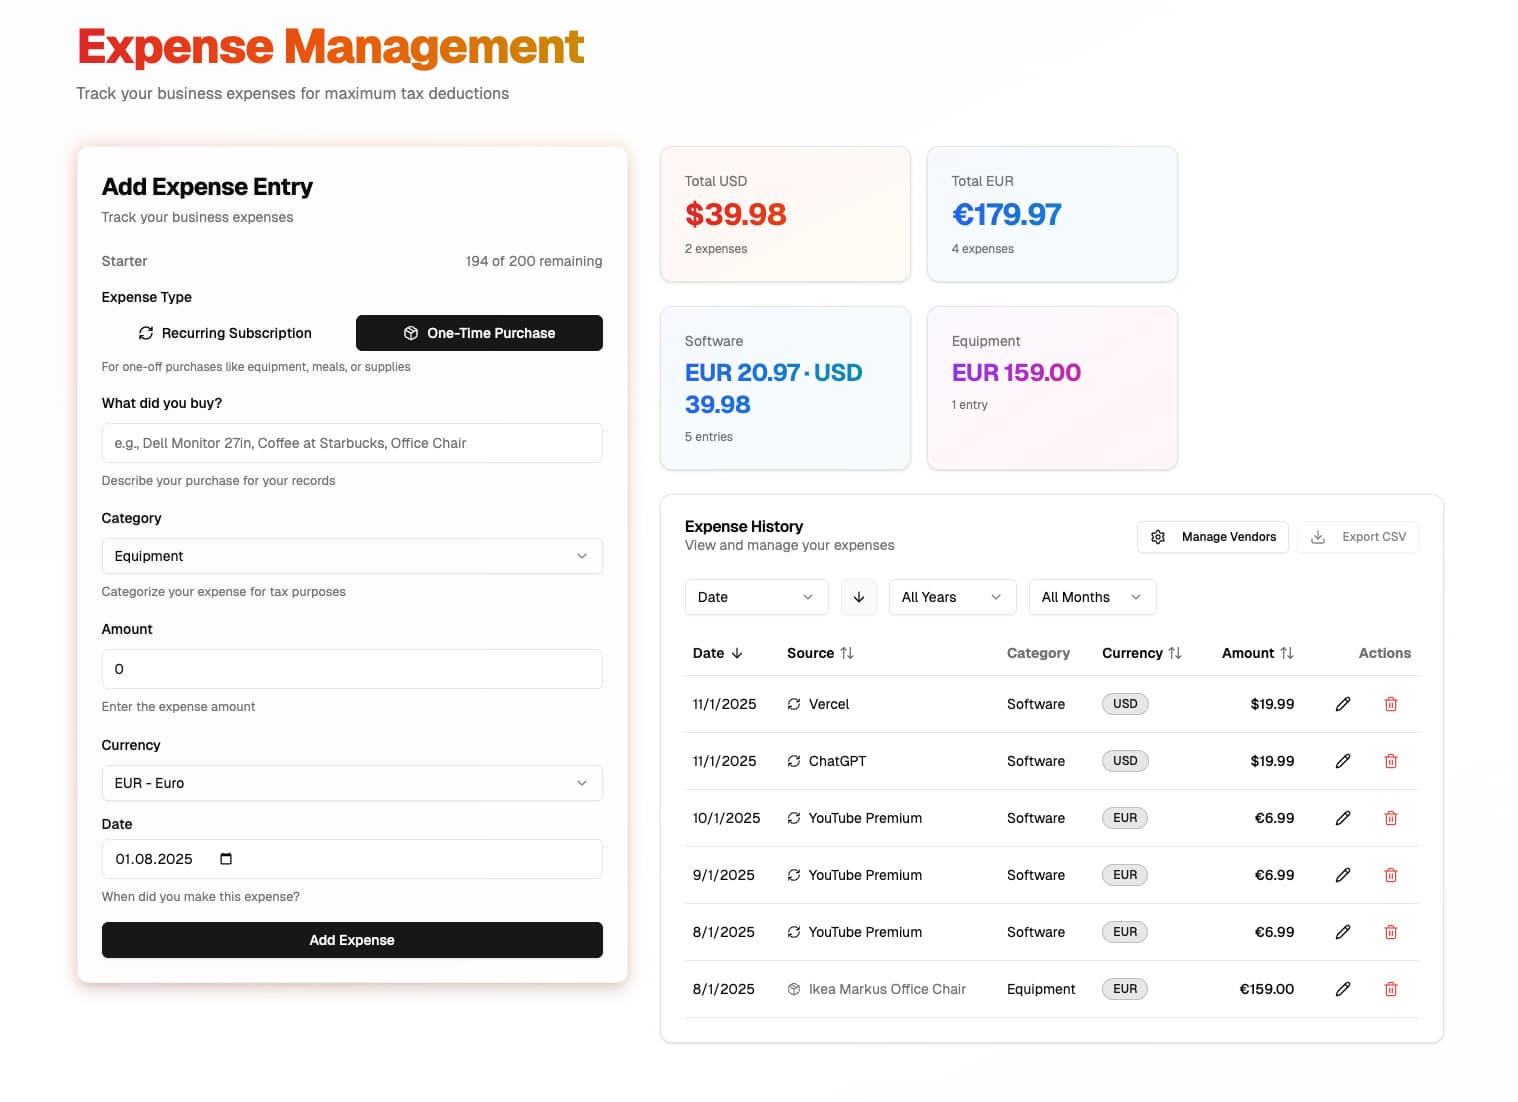Click the sort arrows on the Amount column

pos(1290,653)
